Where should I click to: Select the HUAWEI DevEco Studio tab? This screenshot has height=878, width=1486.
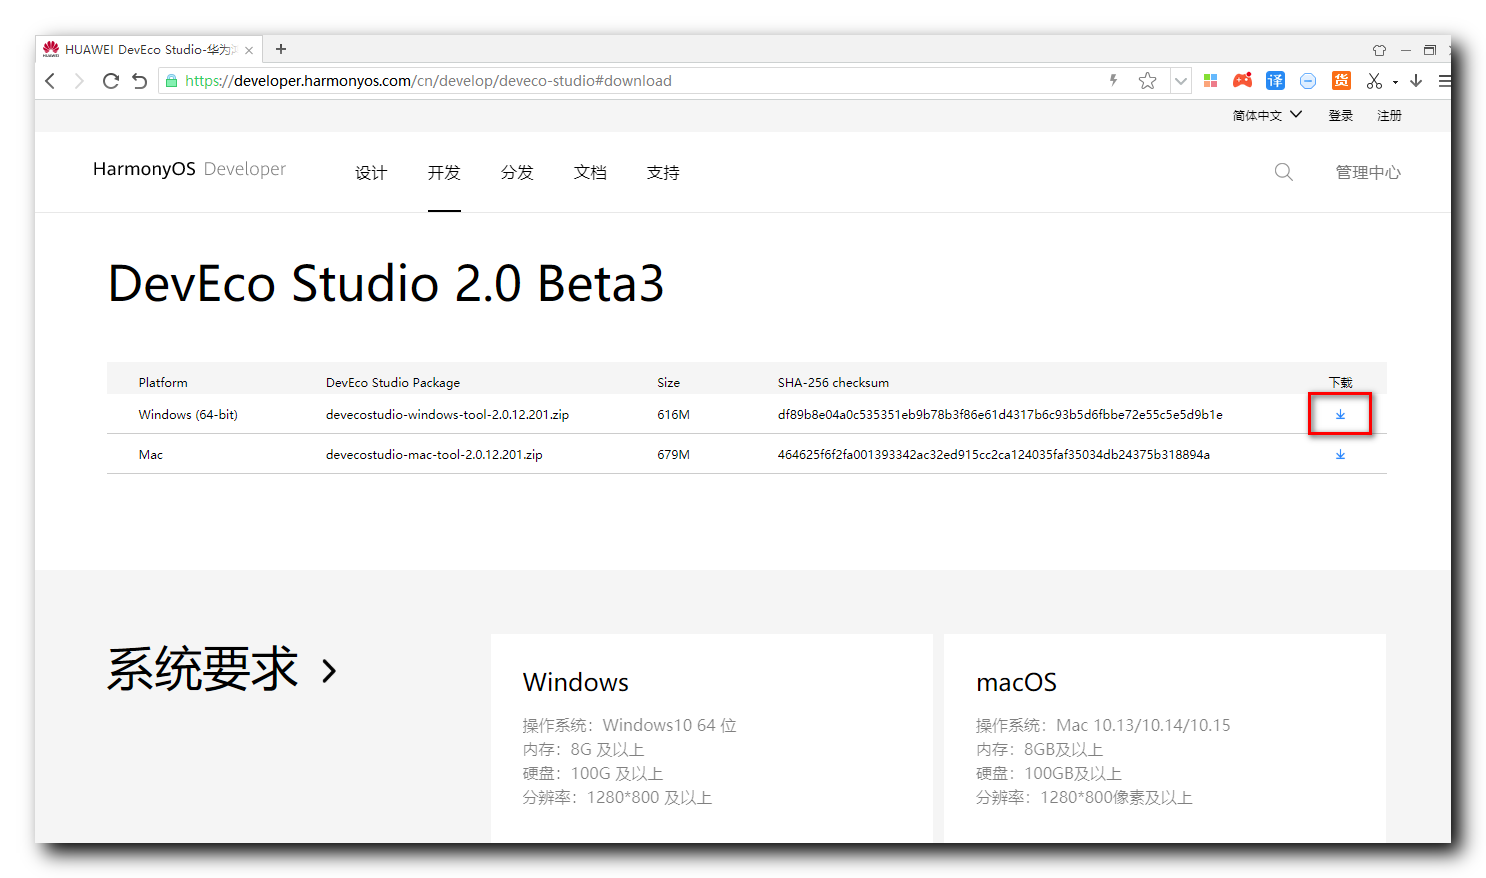coord(148,49)
